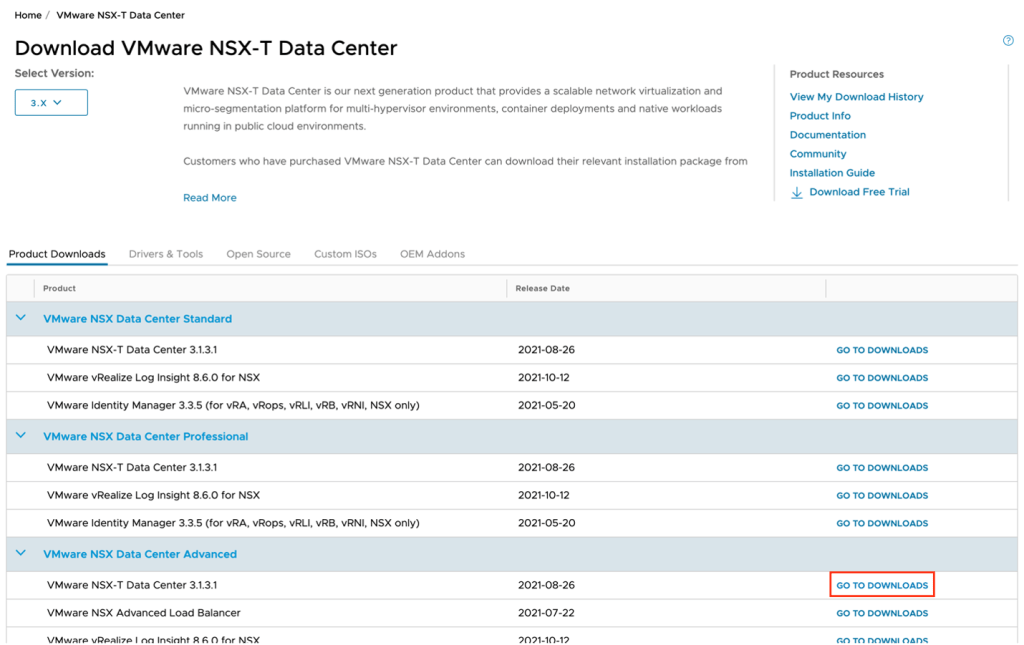
Task: Go to downloads for NSX Advanced Load Balancer
Action: (x=882, y=613)
